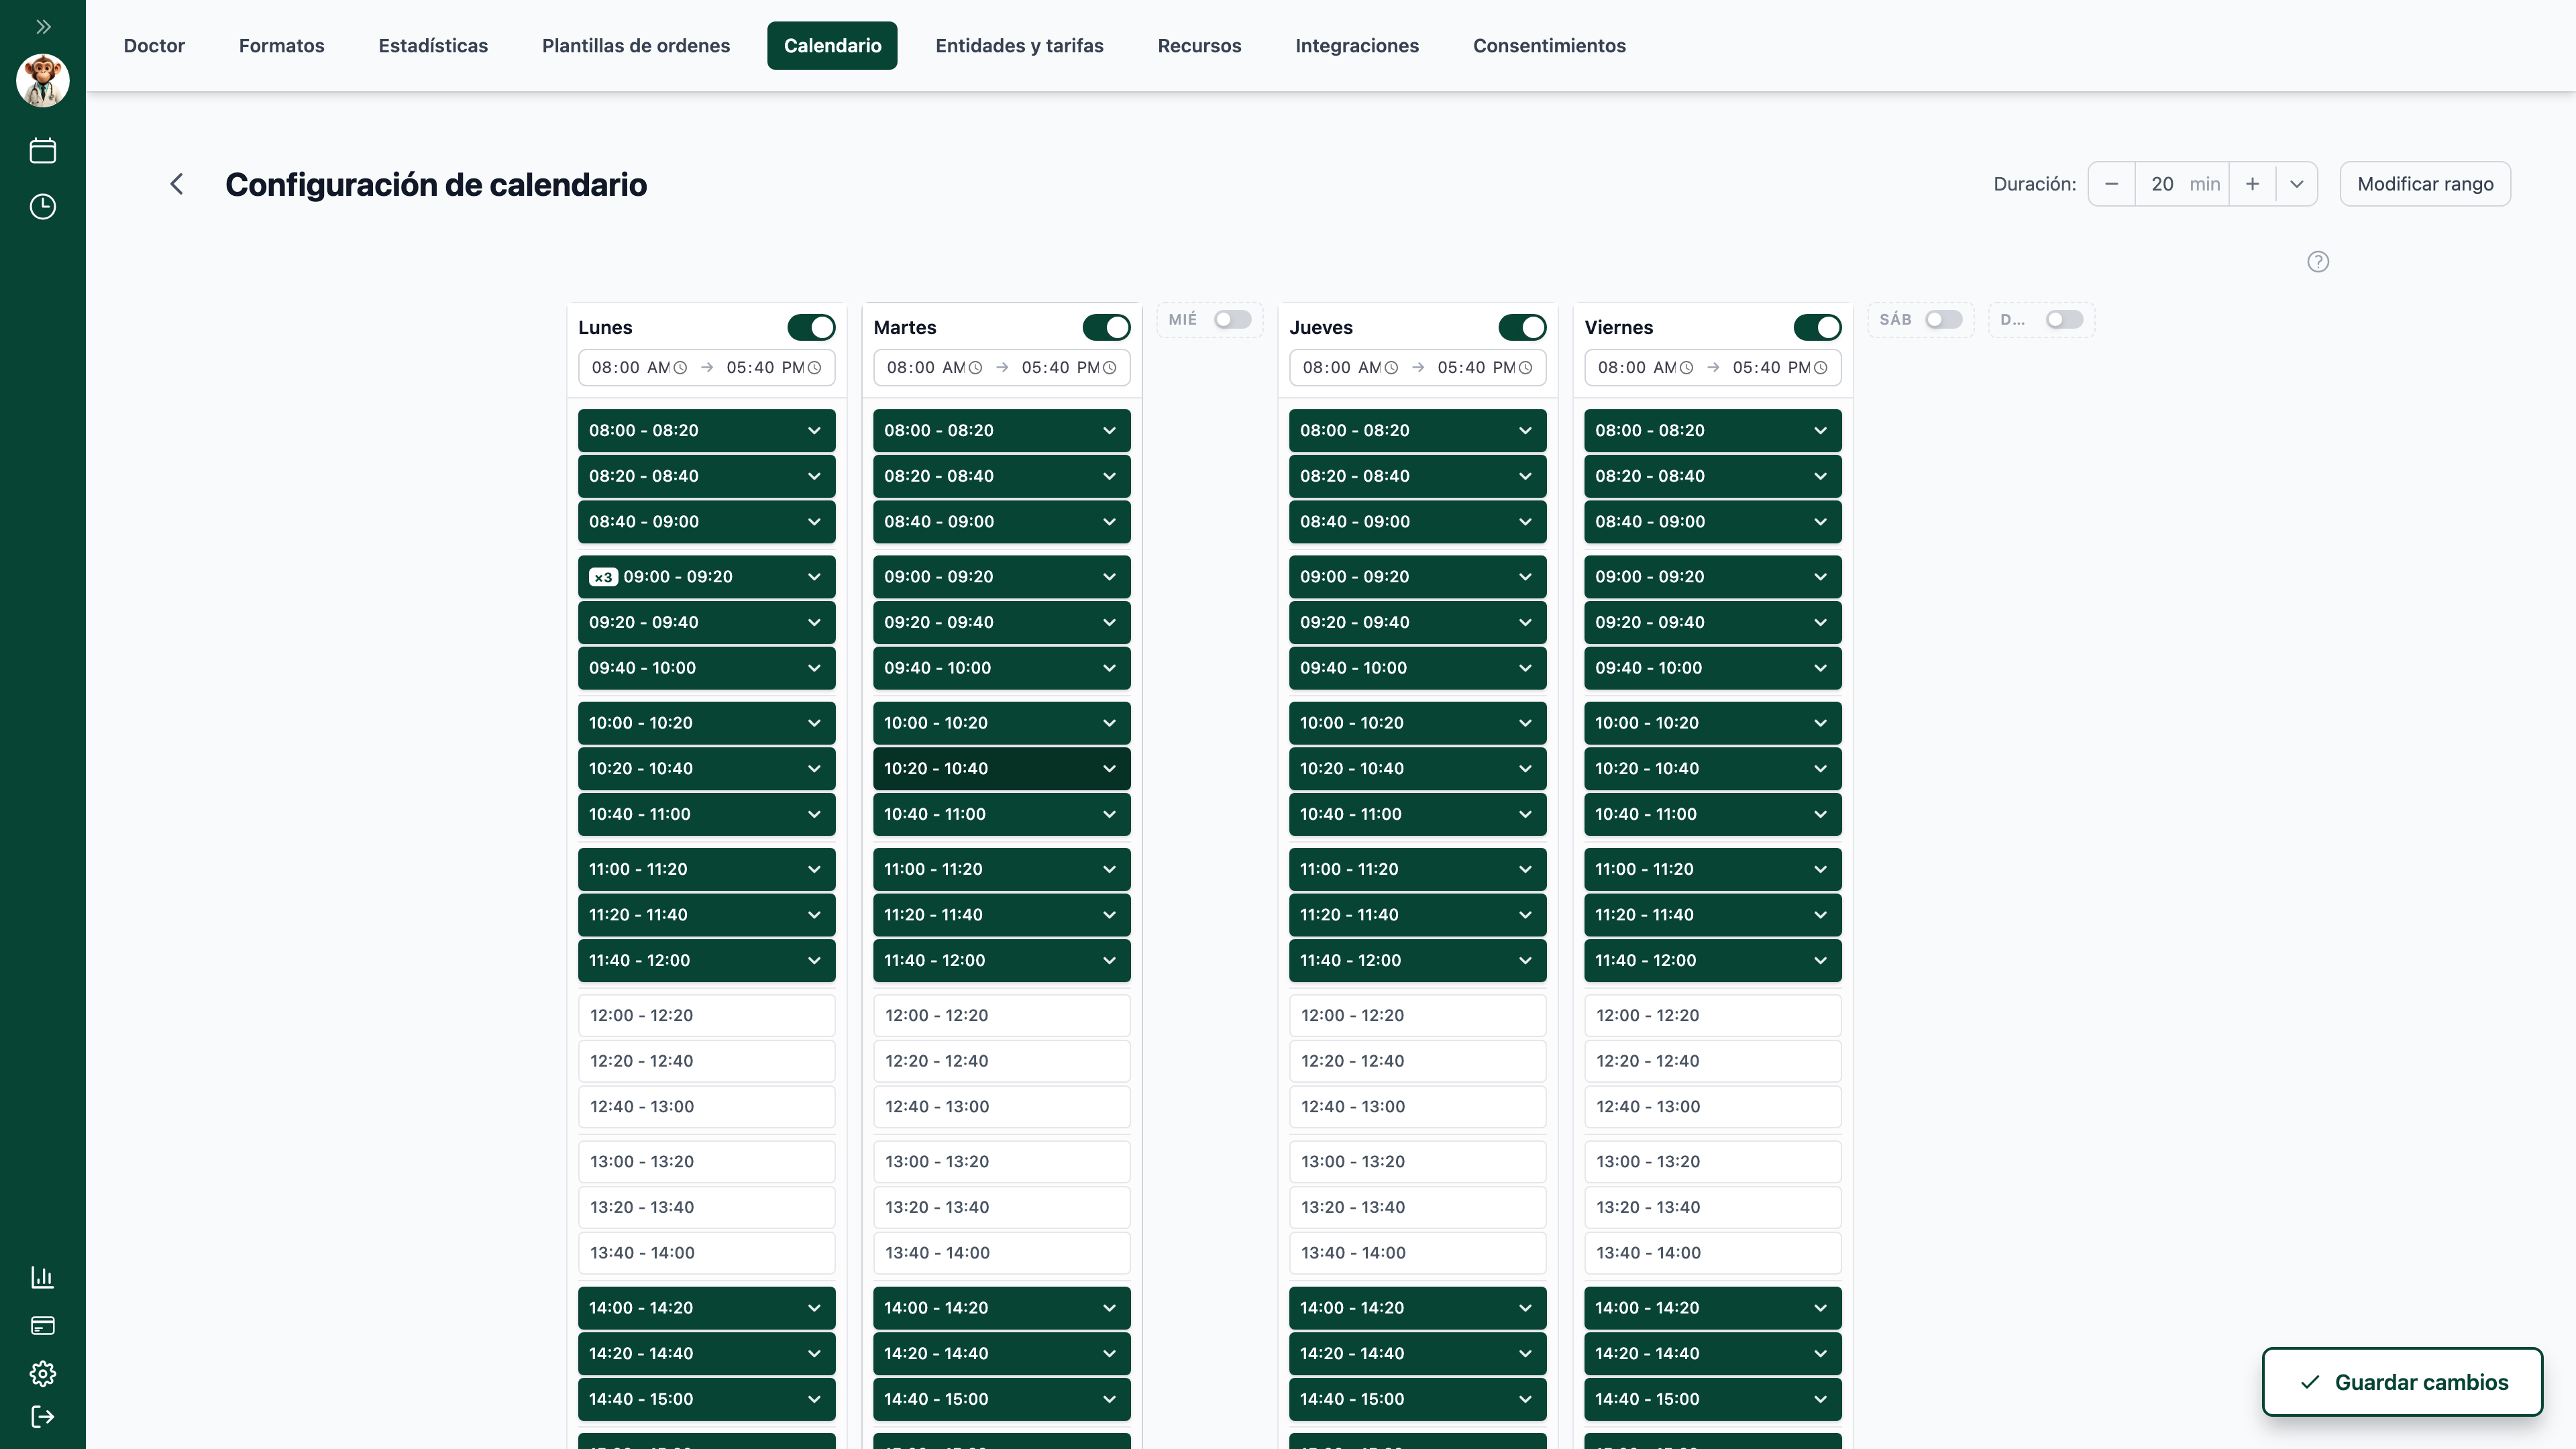Expand Martes 10:20 - 10:40 slot chevron
This screenshot has height=1449, width=2576.
tap(1109, 769)
